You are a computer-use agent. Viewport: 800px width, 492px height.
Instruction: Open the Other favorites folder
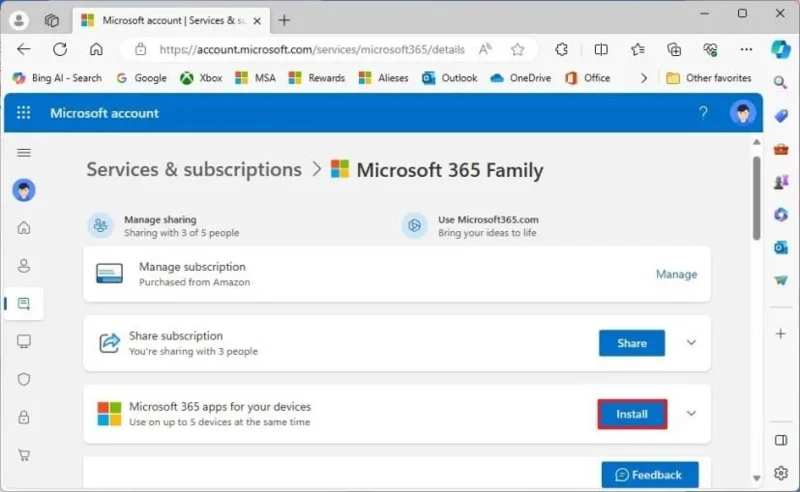[x=709, y=78]
